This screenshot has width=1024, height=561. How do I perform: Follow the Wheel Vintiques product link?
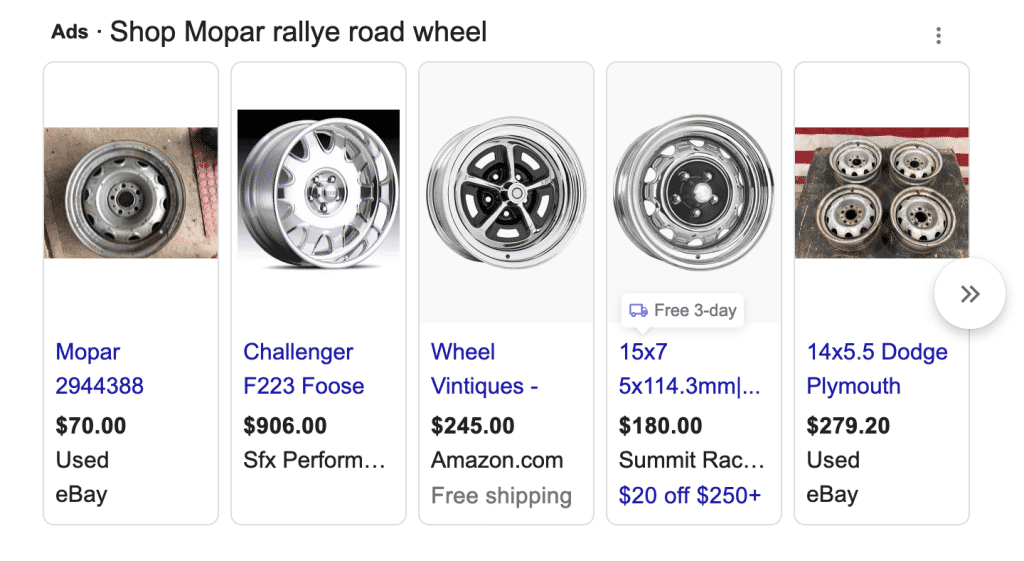pos(484,369)
